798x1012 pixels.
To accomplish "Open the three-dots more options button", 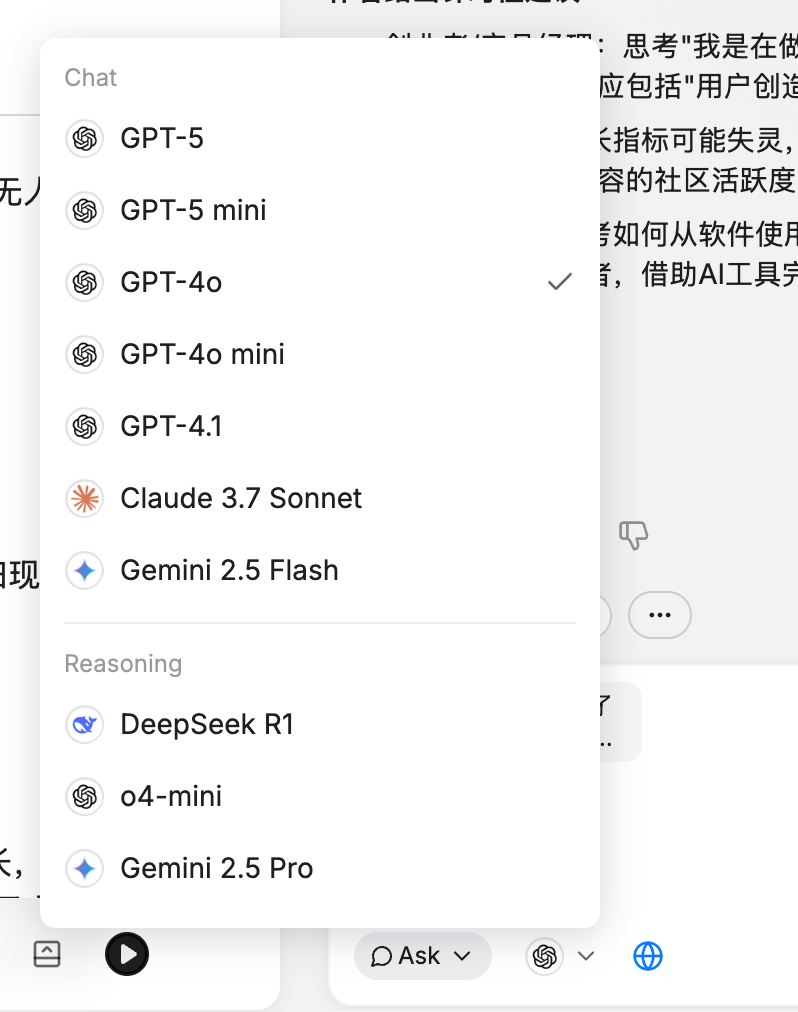I will coord(660,615).
